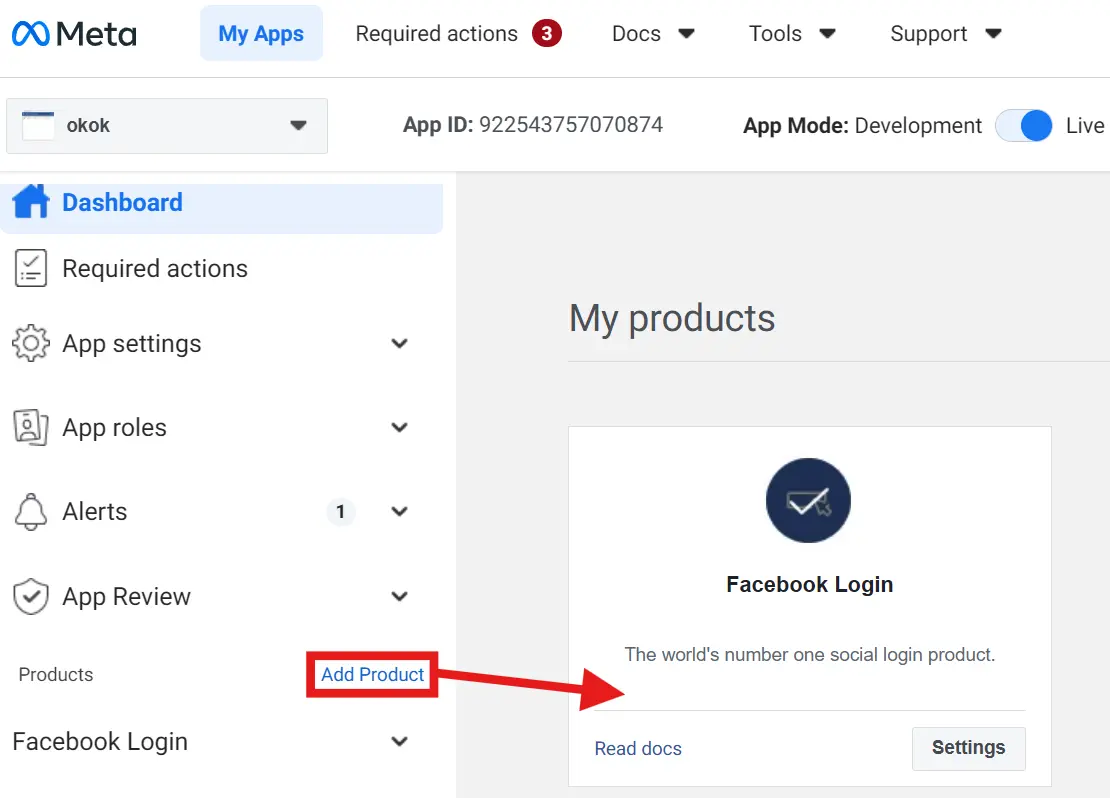Image resolution: width=1110 pixels, height=798 pixels.
Task: Click the Add Product link
Action: point(372,674)
